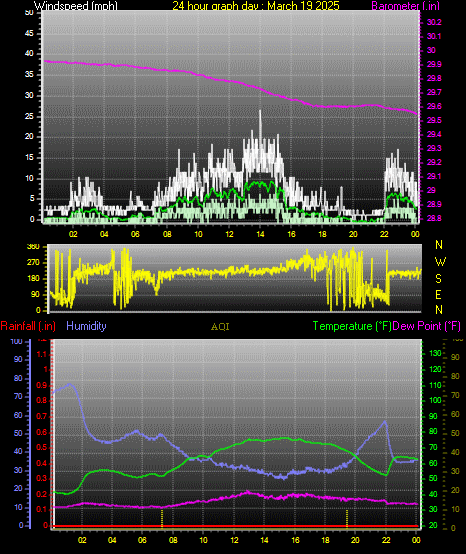Click the yellow dotted marker just before hour 20 on the bottom graph

click(347, 519)
